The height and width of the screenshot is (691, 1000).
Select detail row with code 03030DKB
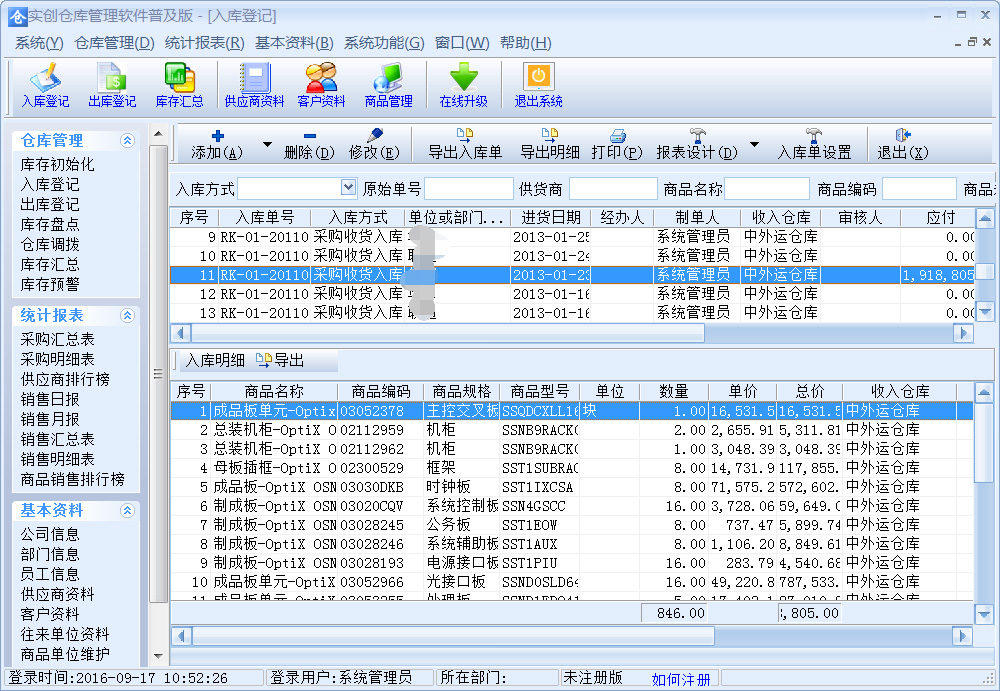click(x=572, y=487)
